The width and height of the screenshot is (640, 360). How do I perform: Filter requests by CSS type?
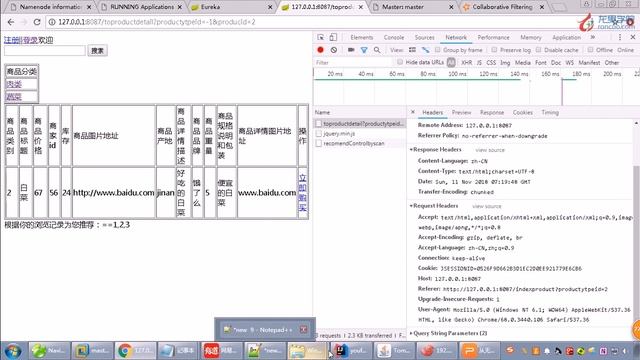point(491,62)
